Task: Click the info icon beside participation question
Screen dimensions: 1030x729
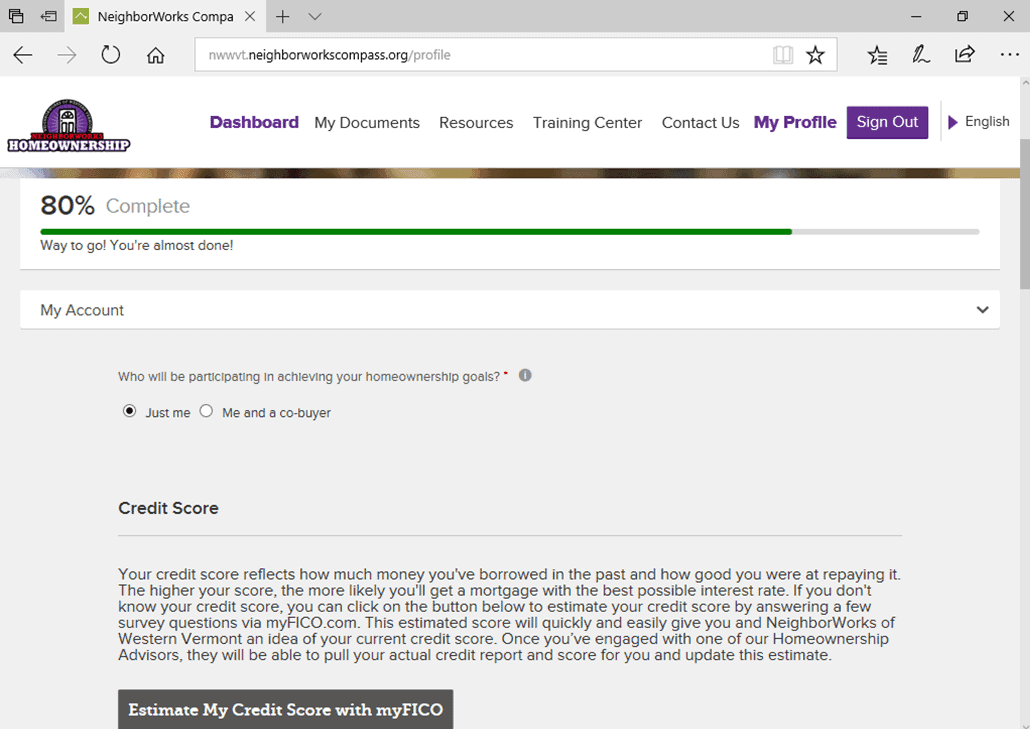Action: click(525, 375)
